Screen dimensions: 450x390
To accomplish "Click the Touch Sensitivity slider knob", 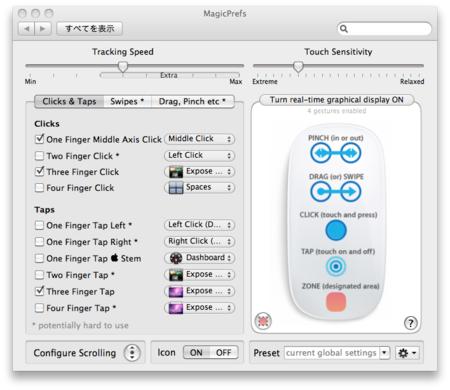I will (298, 67).
